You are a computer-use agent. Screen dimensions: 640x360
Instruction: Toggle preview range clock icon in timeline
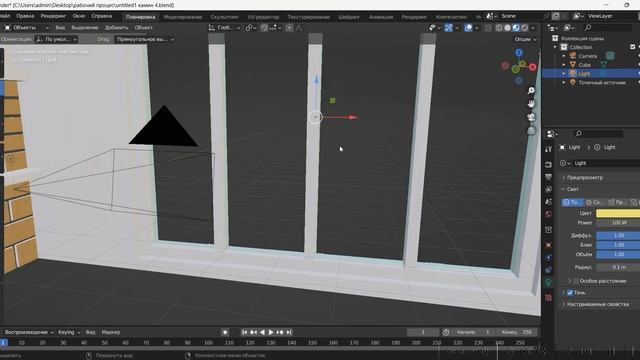446,332
